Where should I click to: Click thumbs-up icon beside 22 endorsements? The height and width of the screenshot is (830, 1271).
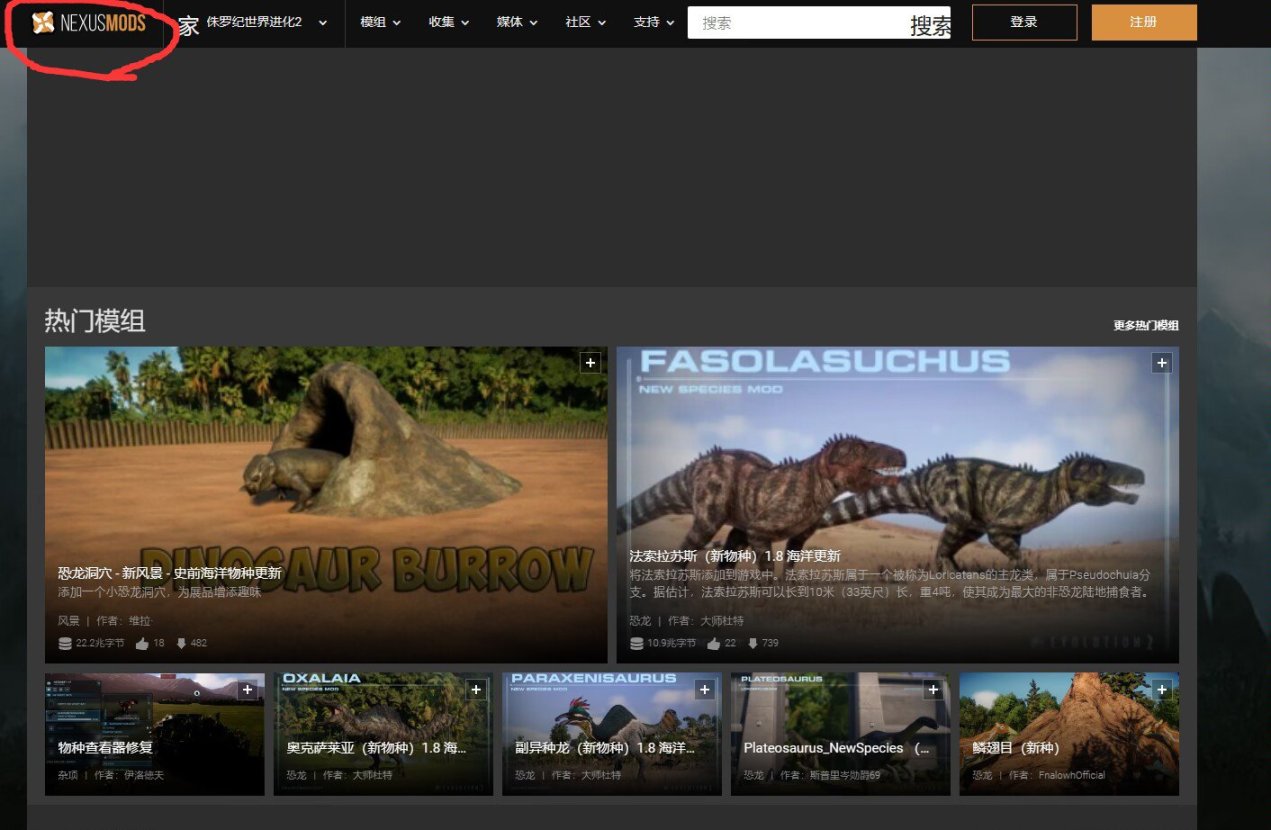click(x=713, y=643)
